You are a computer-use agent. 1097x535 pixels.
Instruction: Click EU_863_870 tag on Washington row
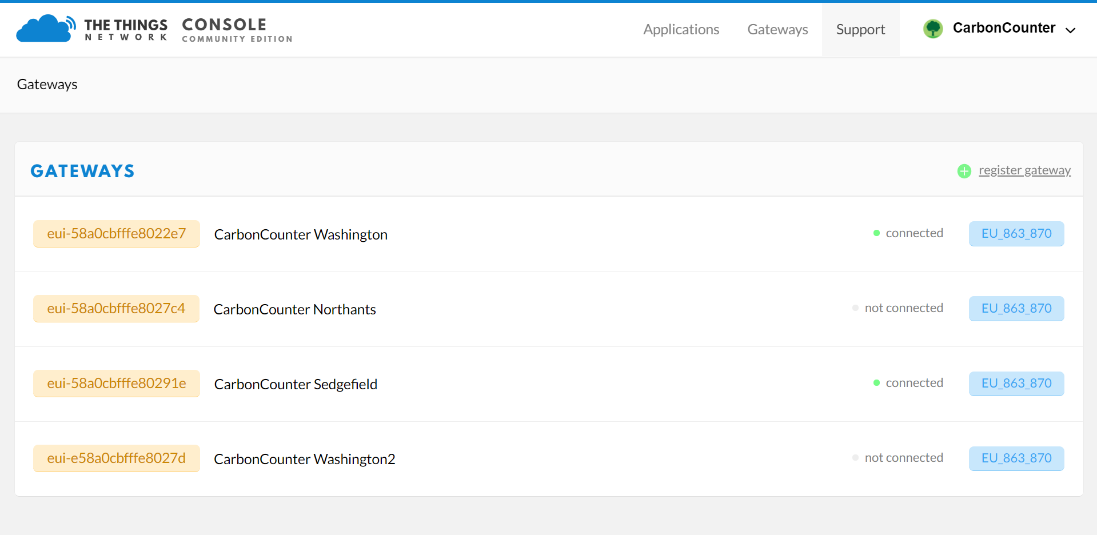(x=1016, y=234)
